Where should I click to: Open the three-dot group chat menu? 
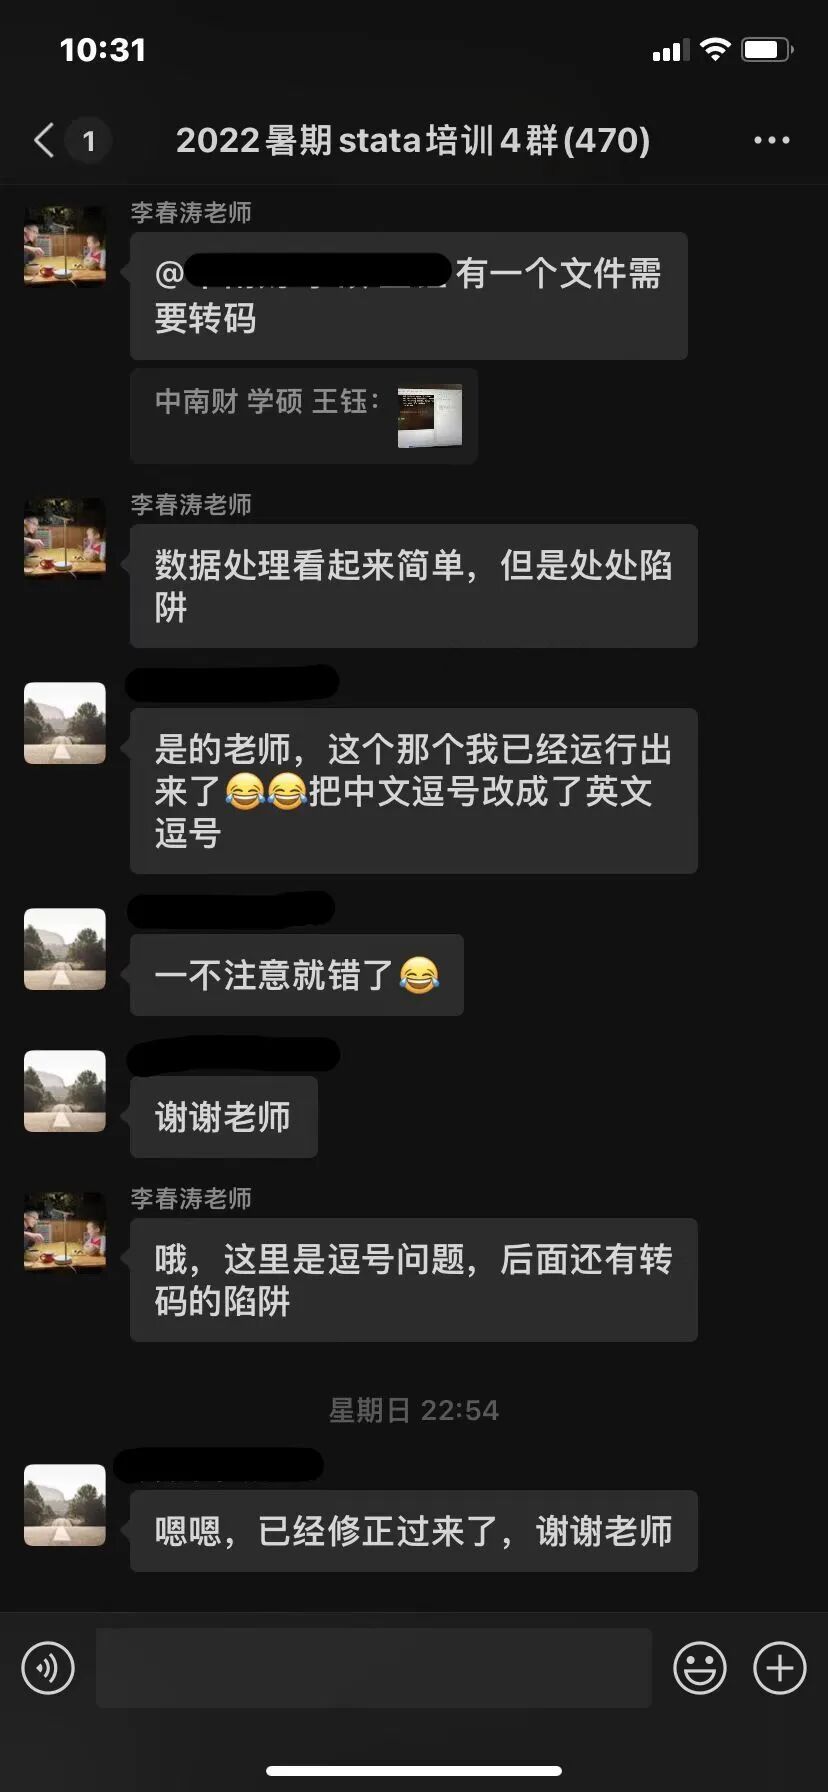tap(771, 141)
